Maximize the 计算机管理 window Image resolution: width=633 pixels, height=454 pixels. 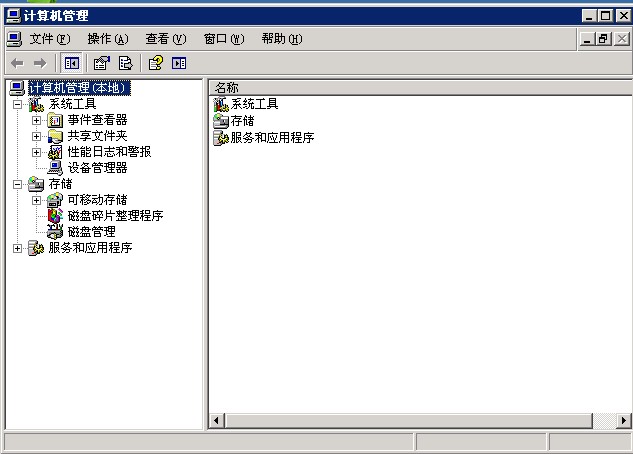[x=606, y=16]
